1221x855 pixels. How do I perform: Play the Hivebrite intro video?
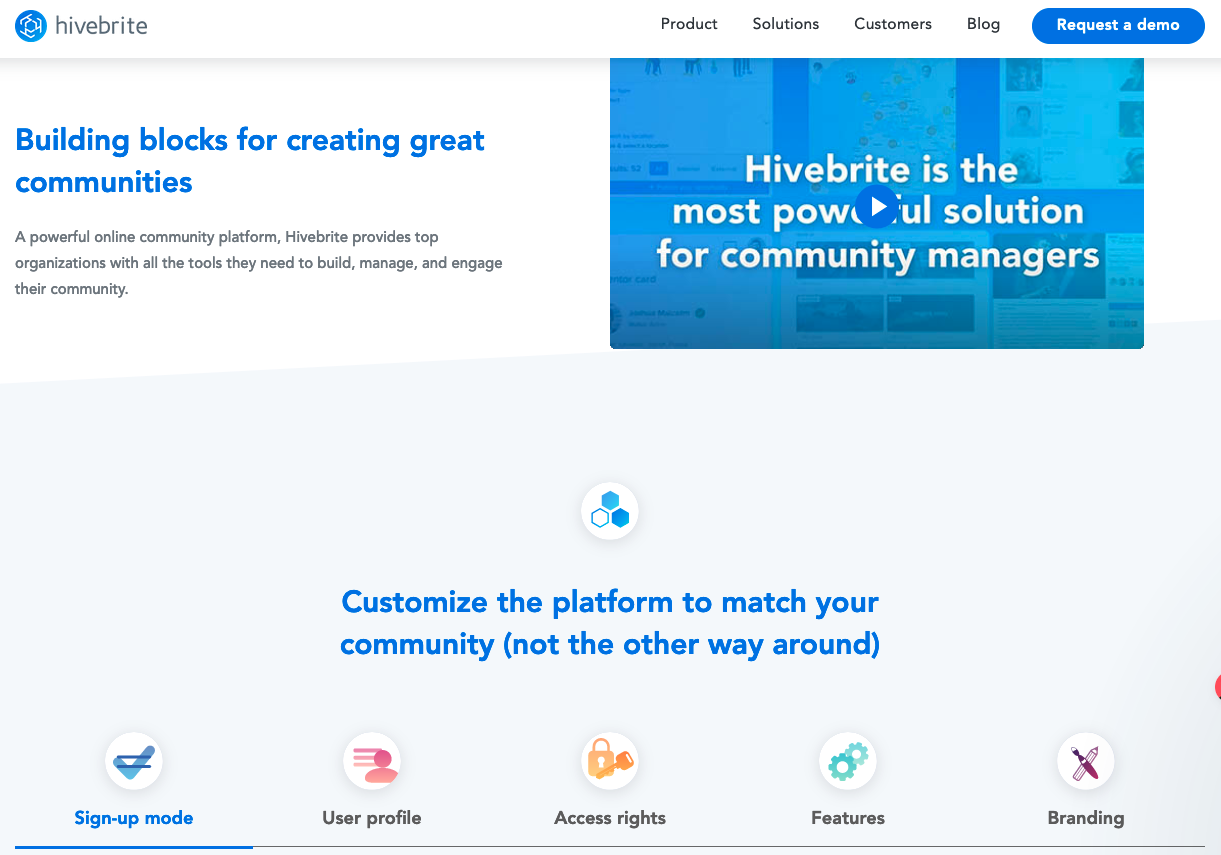click(877, 206)
